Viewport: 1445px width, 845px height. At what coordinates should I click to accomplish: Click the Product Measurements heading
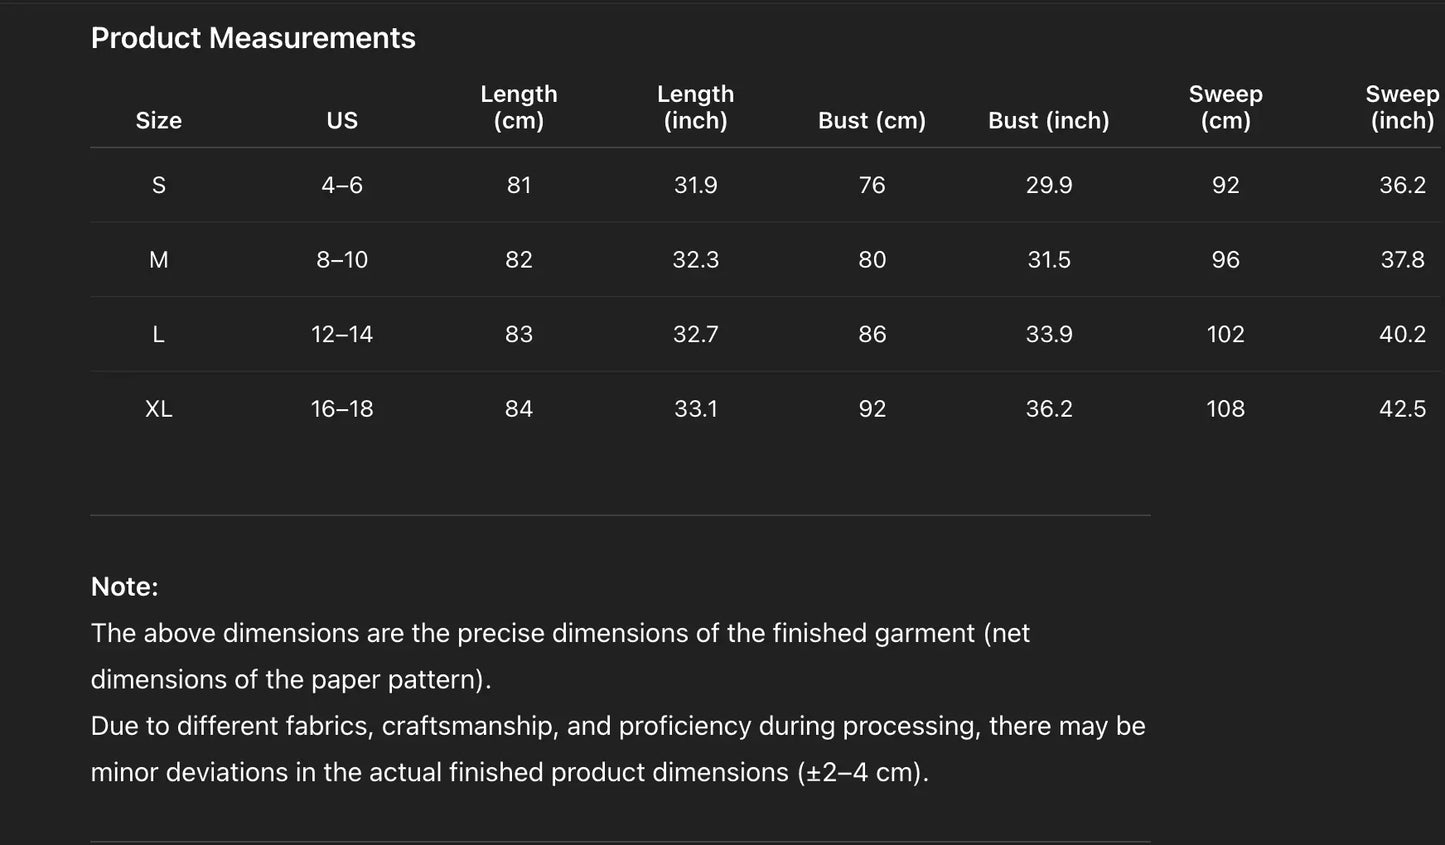tap(253, 38)
